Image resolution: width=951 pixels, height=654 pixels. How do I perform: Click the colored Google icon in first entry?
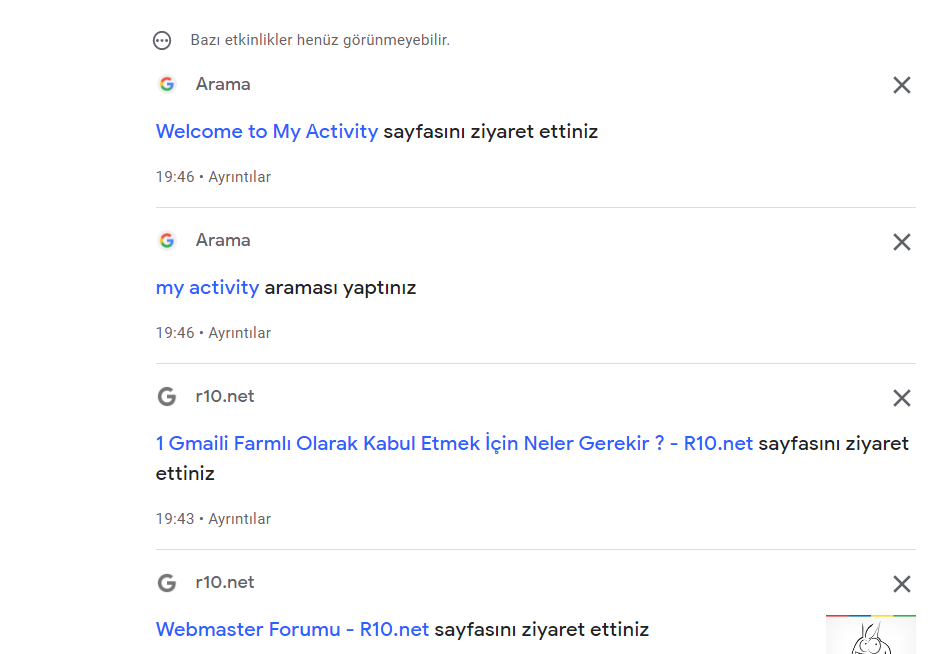click(x=167, y=84)
